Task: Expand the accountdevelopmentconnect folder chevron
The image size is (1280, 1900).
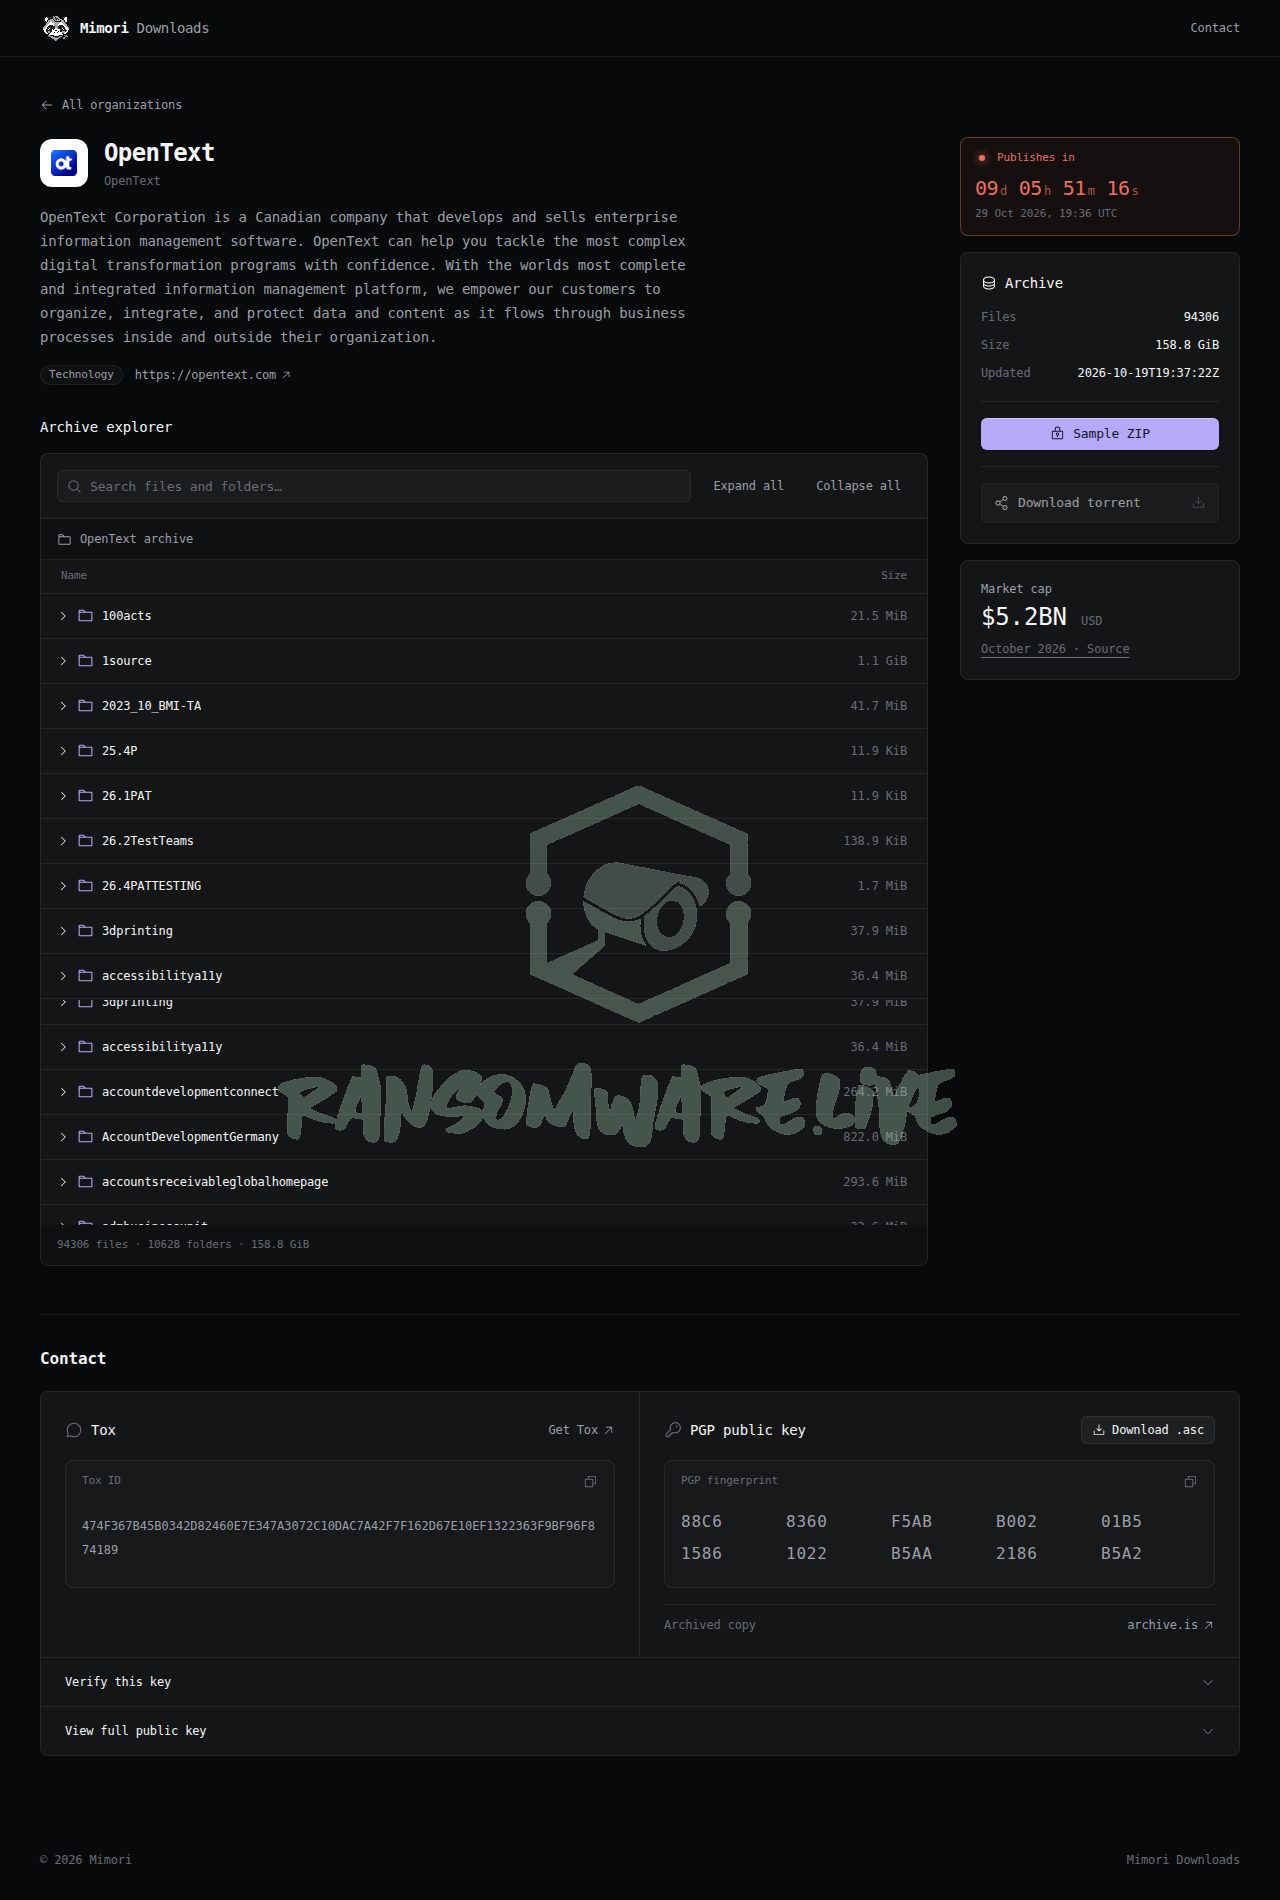Action: pyautogui.click(x=63, y=1092)
